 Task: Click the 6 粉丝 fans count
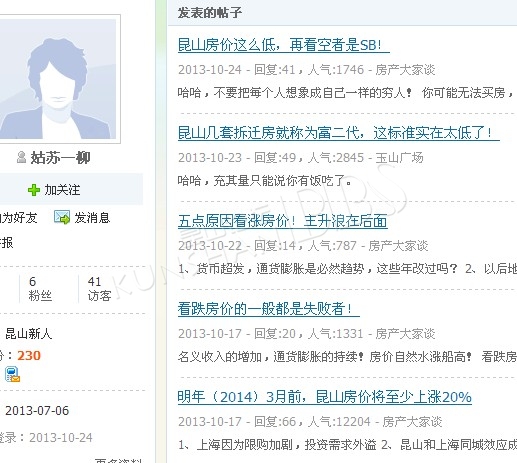pyautogui.click(x=40, y=289)
